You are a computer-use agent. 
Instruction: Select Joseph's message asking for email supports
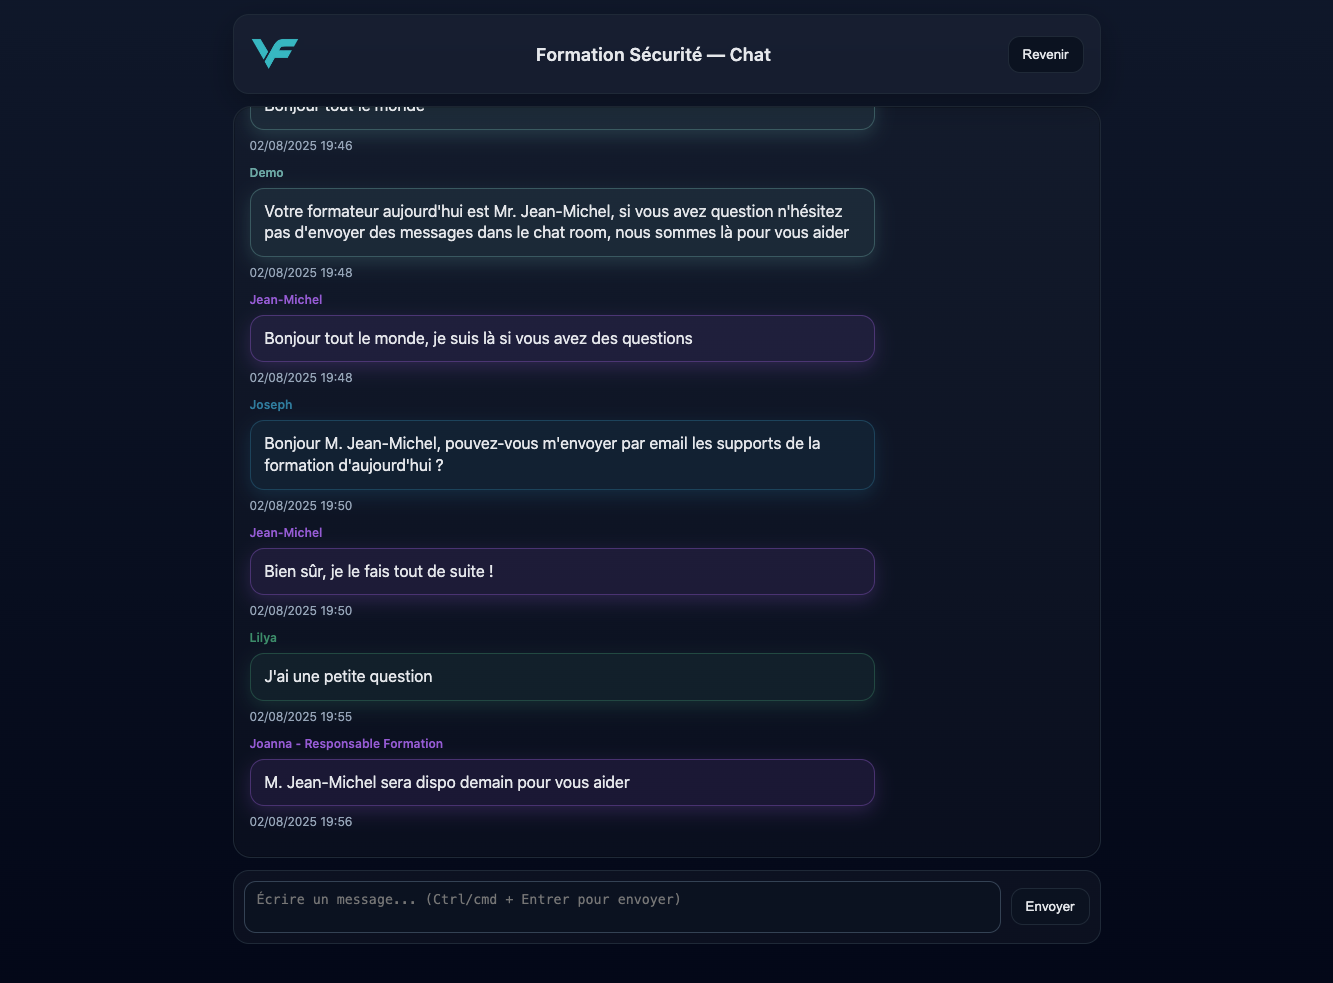click(562, 455)
